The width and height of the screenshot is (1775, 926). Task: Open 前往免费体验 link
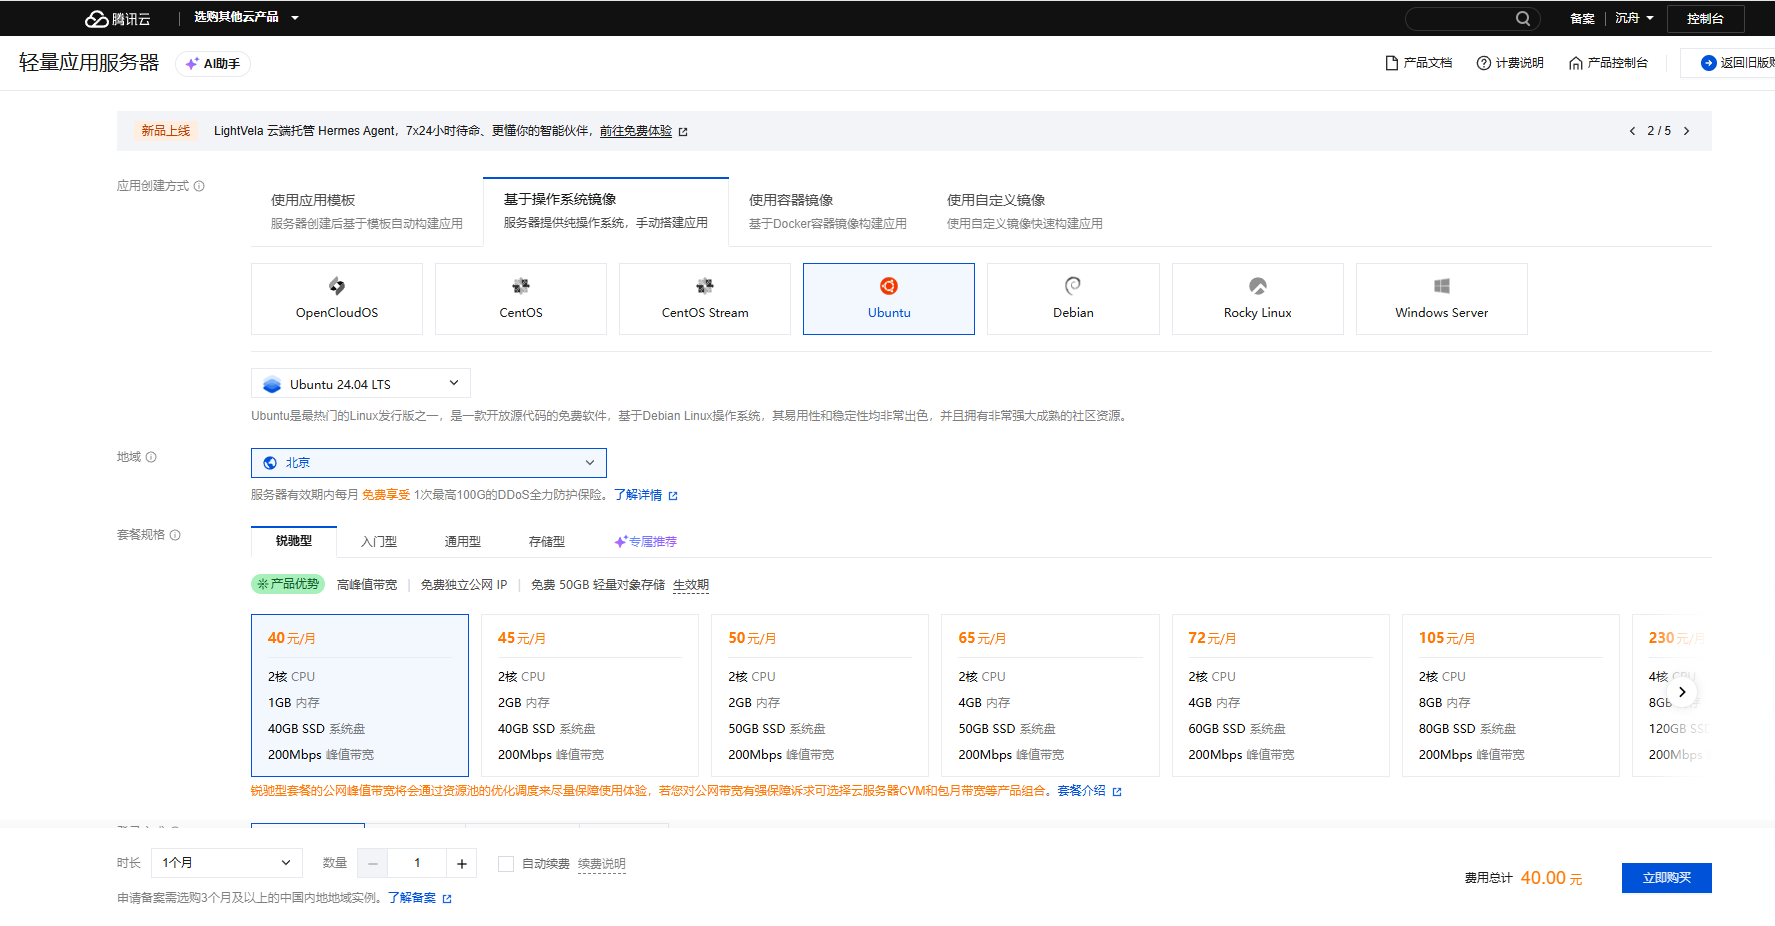[x=644, y=131]
